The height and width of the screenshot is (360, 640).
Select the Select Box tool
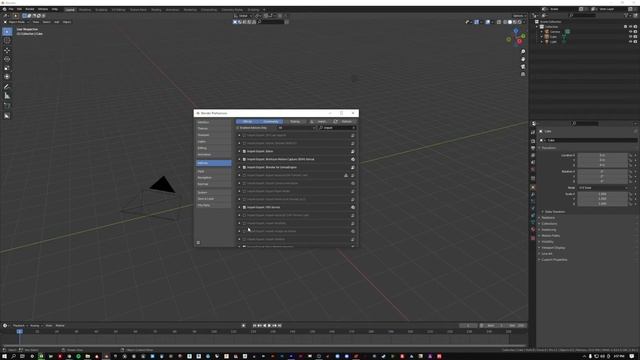click(x=7, y=31)
